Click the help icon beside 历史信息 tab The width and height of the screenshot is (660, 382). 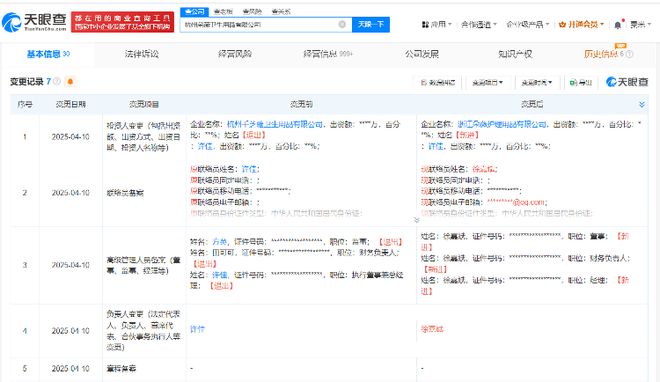[x=630, y=54]
